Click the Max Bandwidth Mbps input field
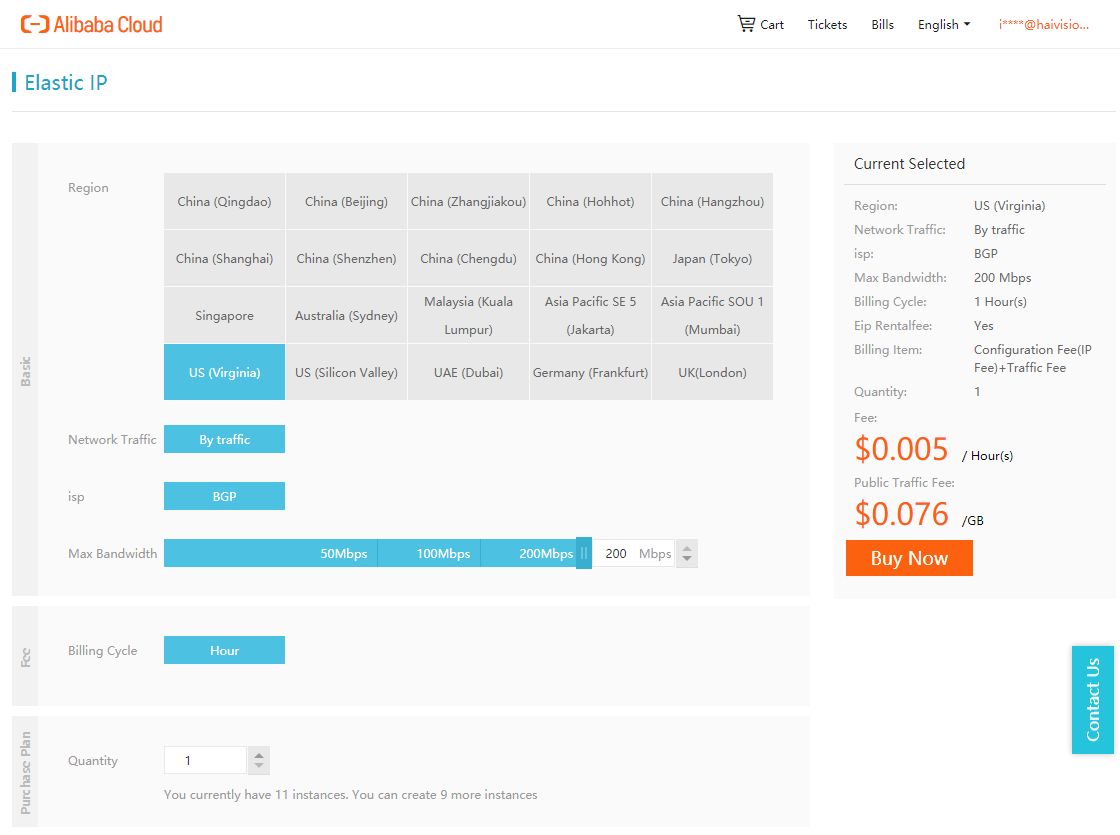The height and width of the screenshot is (835, 1120). (x=617, y=554)
